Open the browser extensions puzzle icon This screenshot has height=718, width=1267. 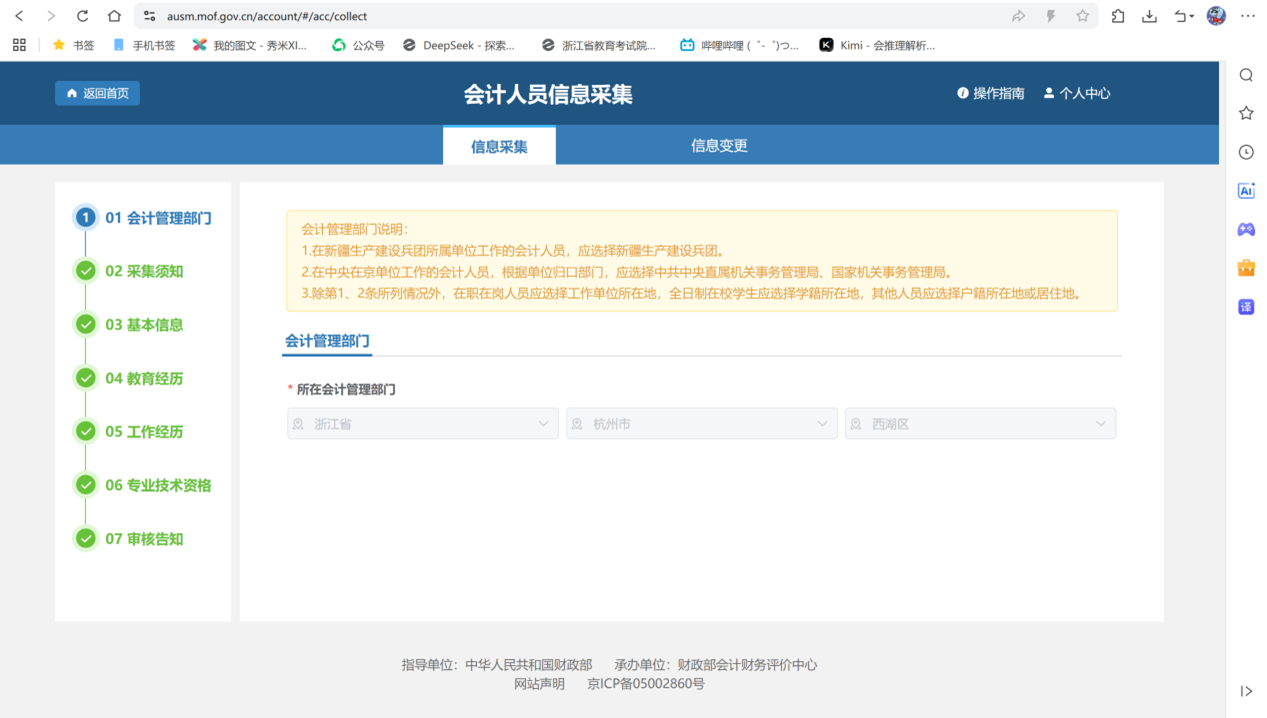pos(1118,16)
